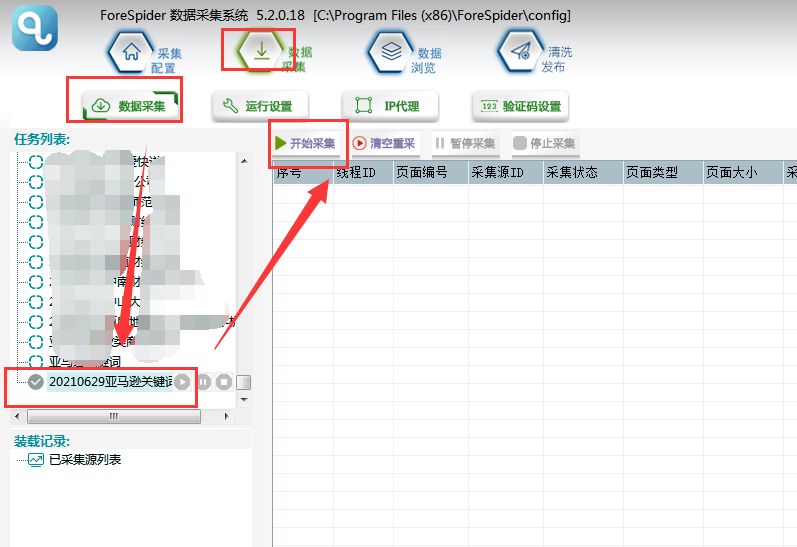Open the IP代理 tab

[x=390, y=106]
